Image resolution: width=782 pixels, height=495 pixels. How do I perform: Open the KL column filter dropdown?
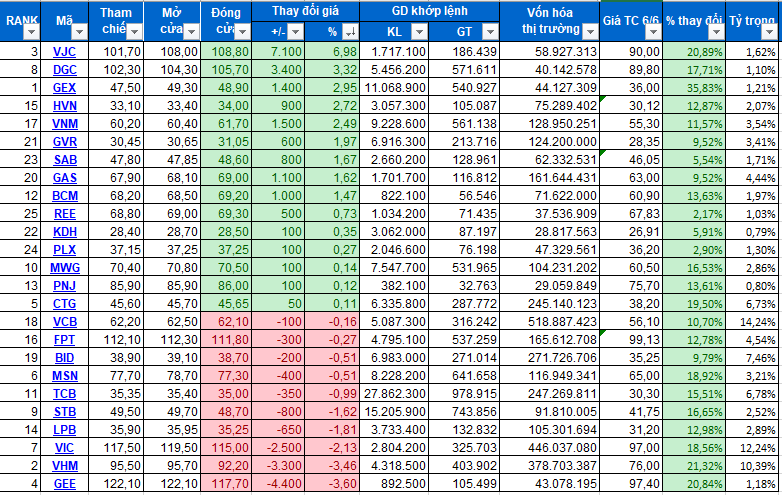tap(419, 32)
